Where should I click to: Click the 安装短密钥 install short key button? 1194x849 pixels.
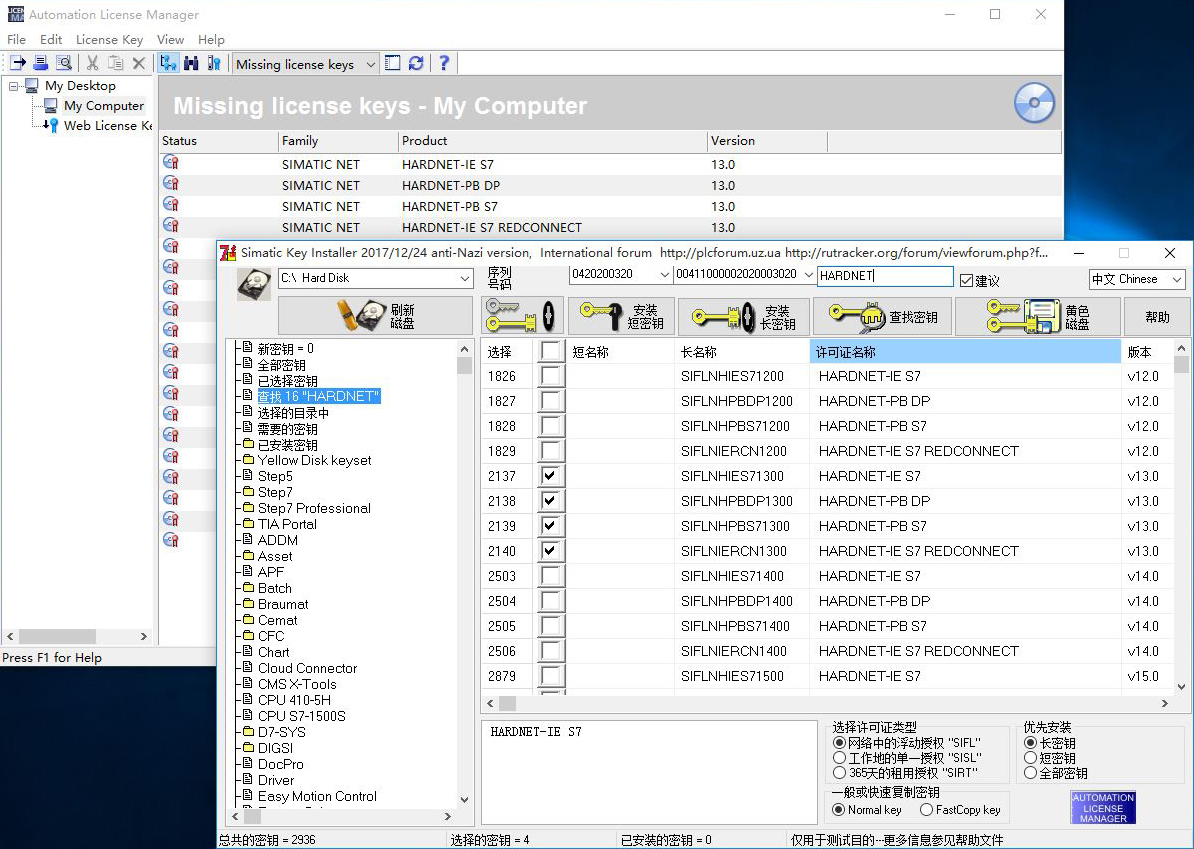tap(621, 316)
